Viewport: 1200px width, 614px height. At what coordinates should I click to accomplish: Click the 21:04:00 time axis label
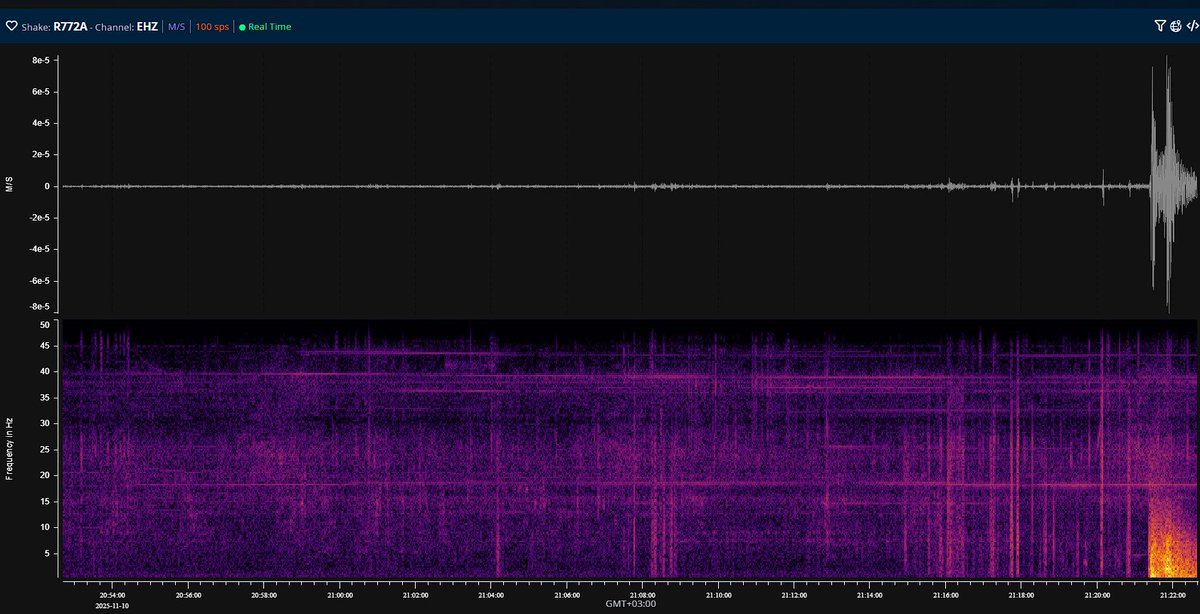491,594
